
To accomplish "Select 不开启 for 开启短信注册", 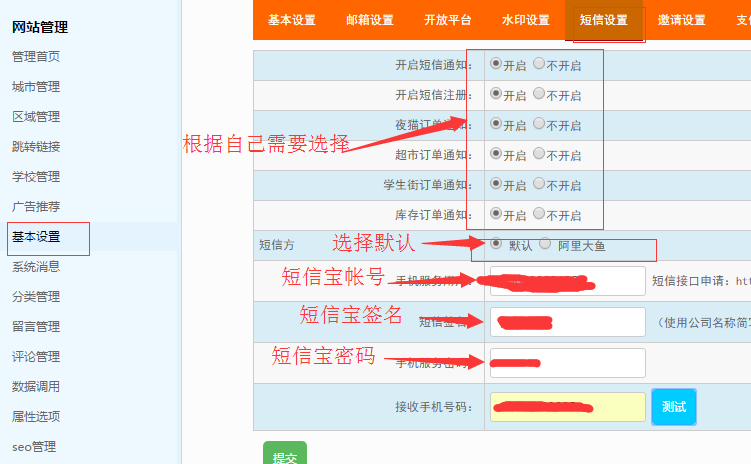I will (x=540, y=94).
